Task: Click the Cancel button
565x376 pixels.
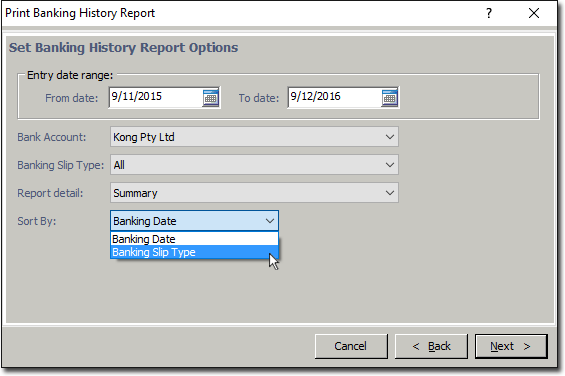Action: (351, 346)
